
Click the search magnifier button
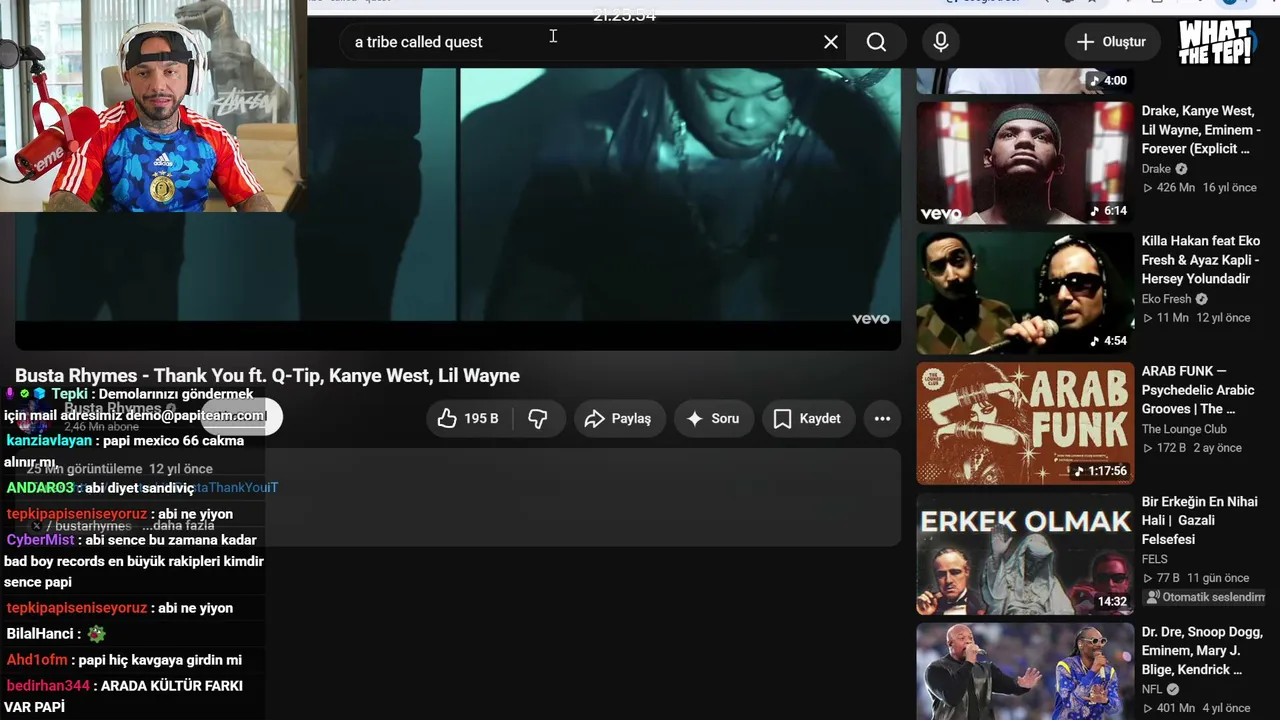pyautogui.click(x=876, y=42)
